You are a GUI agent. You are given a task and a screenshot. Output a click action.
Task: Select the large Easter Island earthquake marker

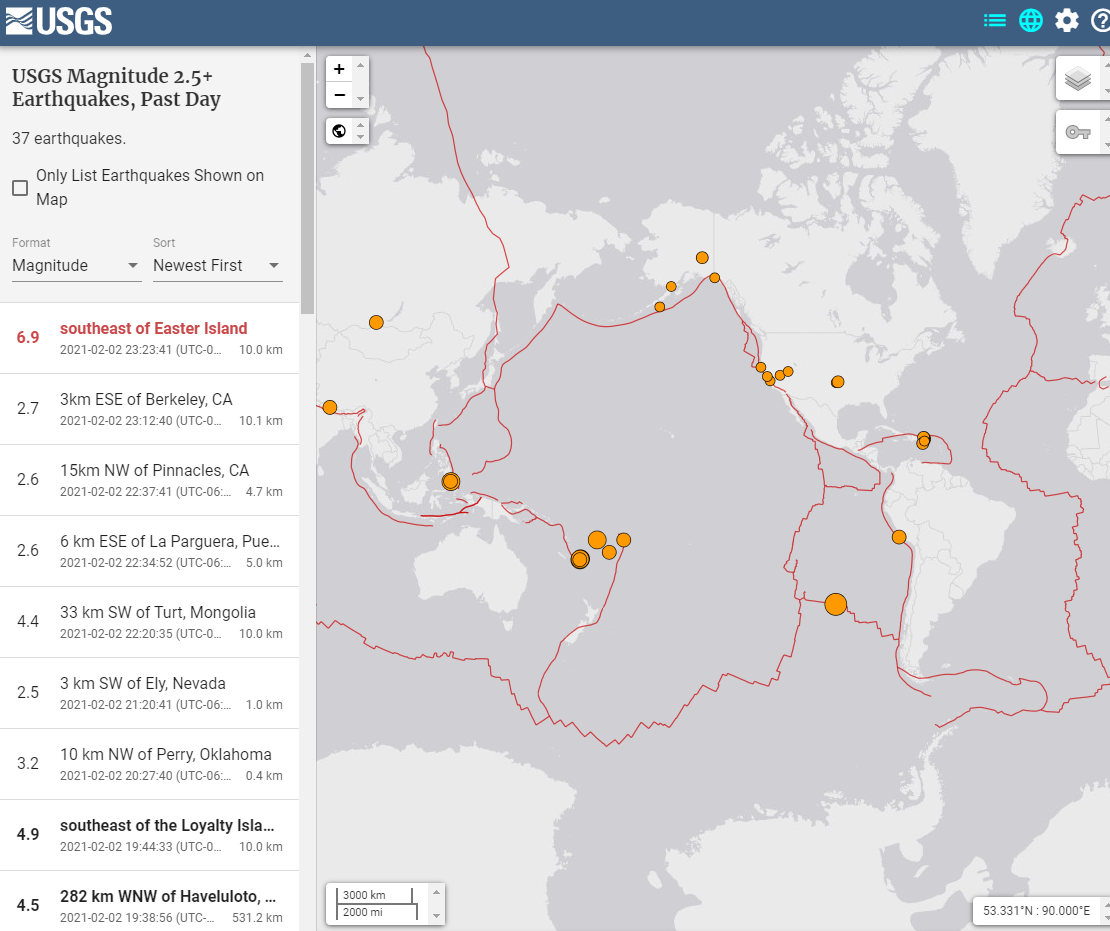pos(835,605)
